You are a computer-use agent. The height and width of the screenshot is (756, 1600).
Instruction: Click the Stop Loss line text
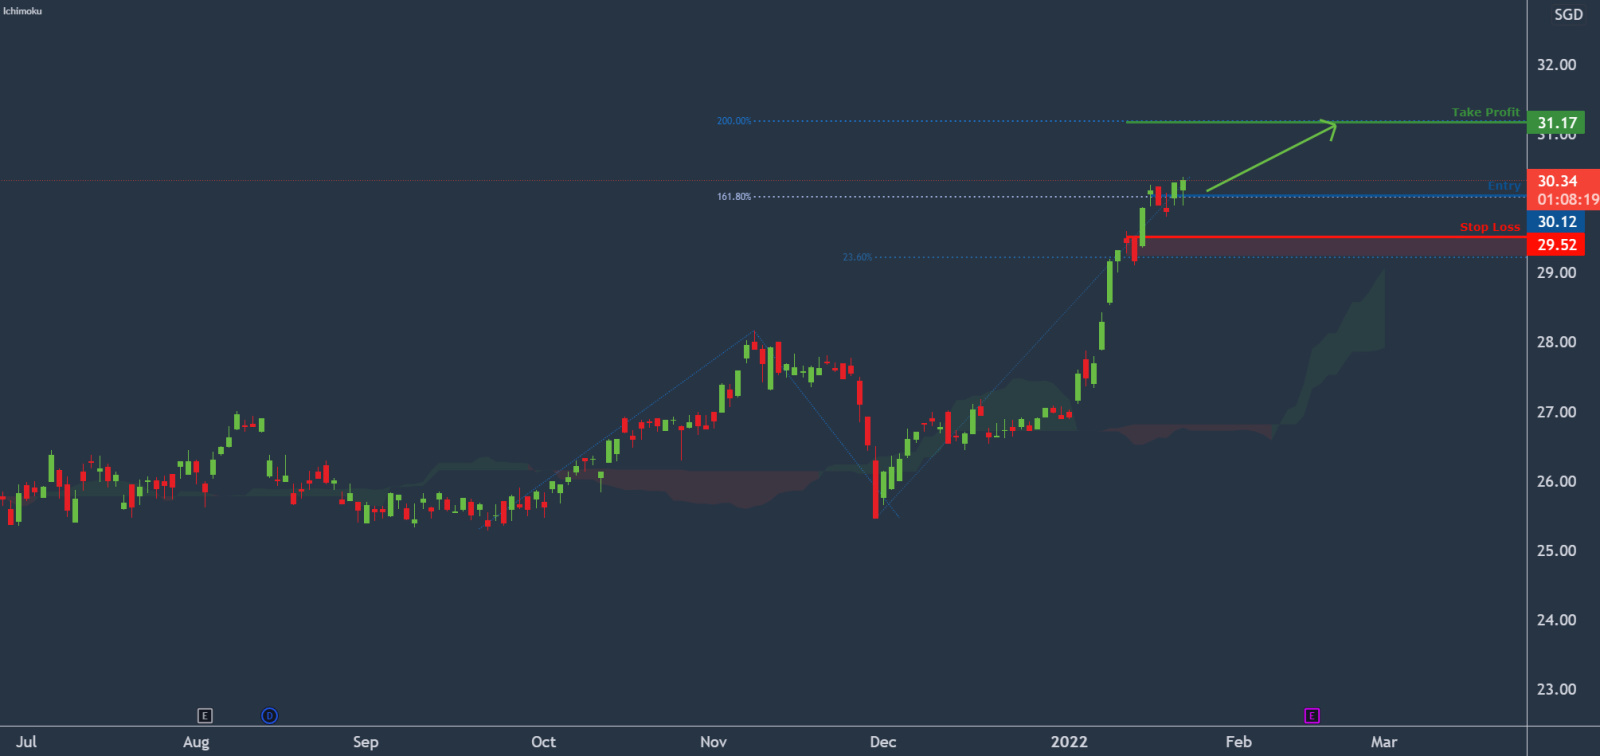tap(1489, 227)
